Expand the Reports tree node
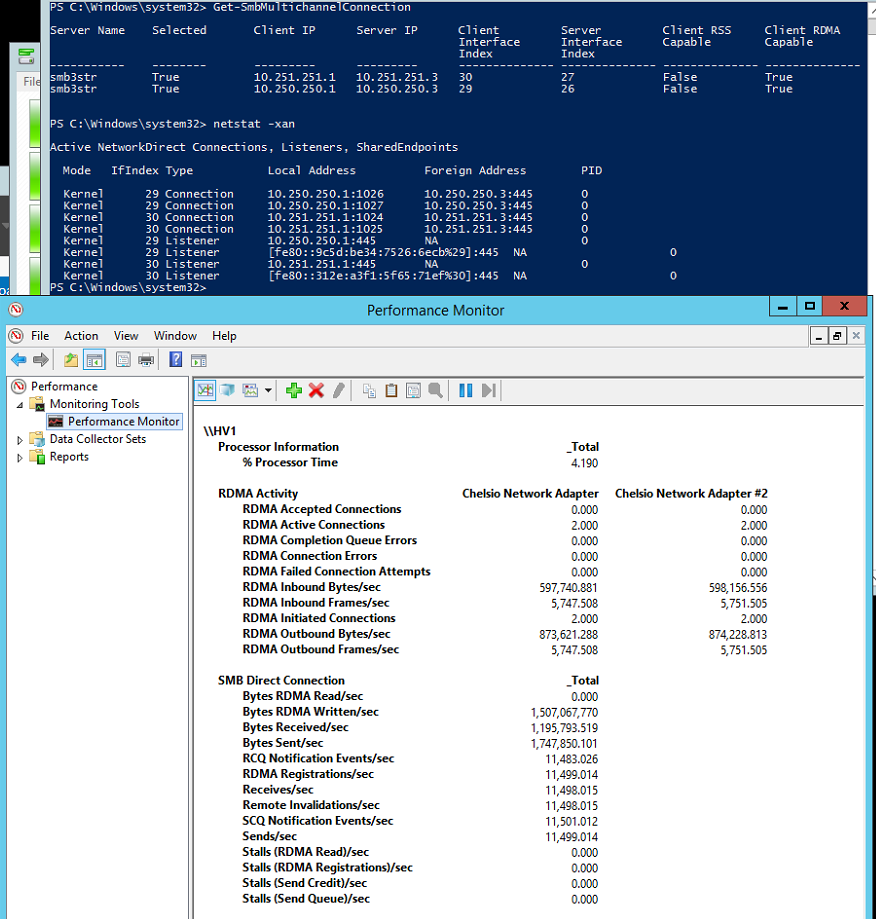This screenshot has height=919, width=876. (x=20, y=458)
